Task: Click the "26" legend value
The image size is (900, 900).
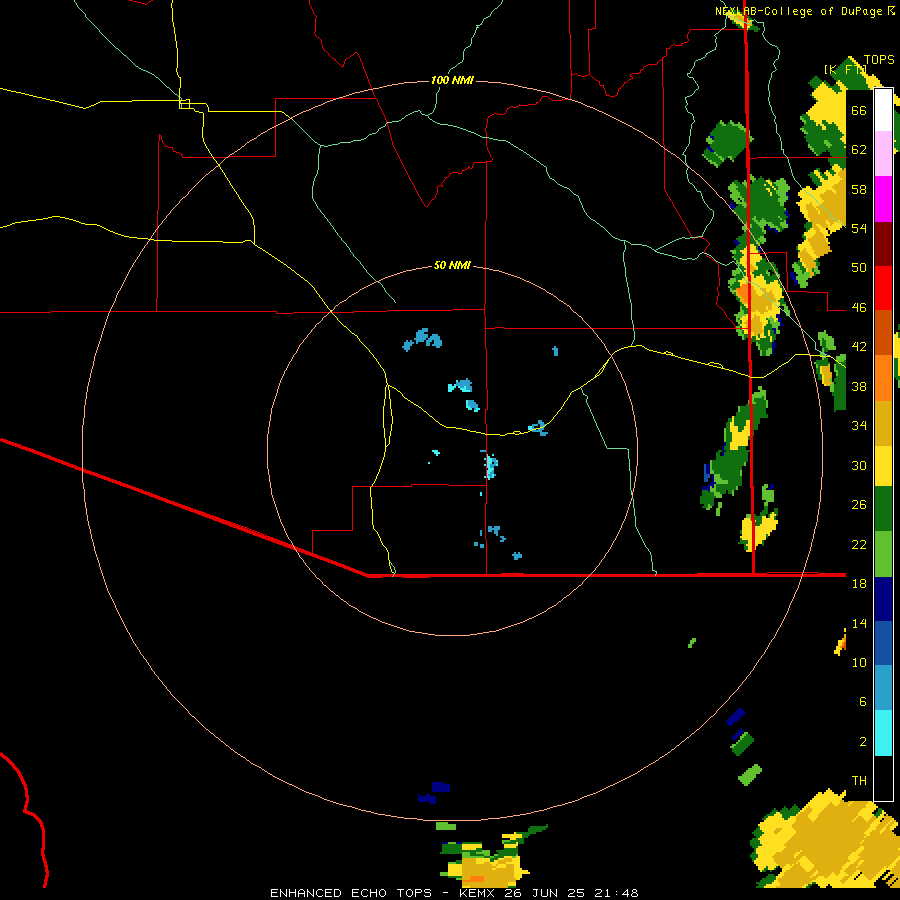Action: pos(859,505)
